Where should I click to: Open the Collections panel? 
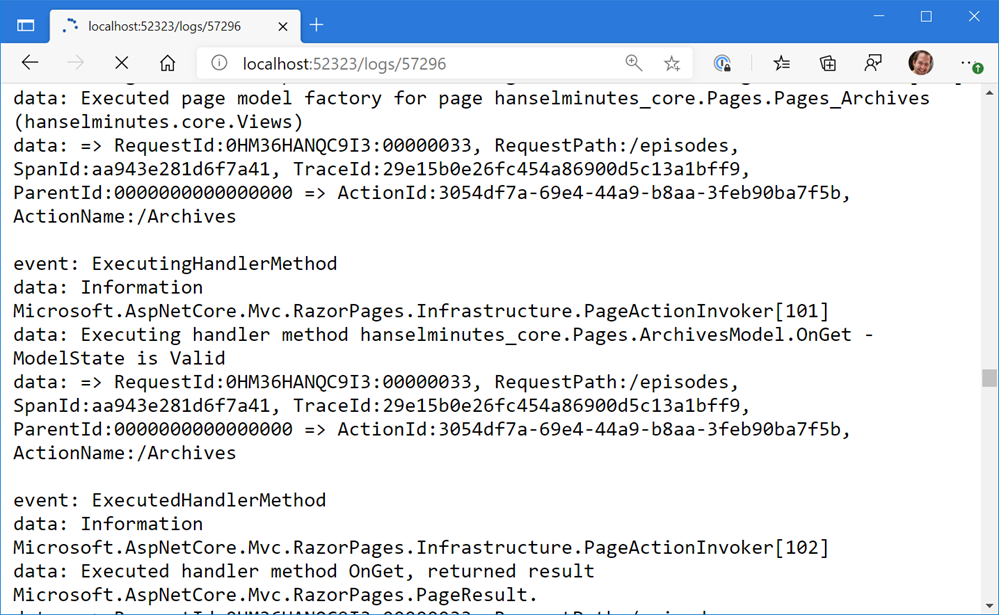(x=828, y=62)
